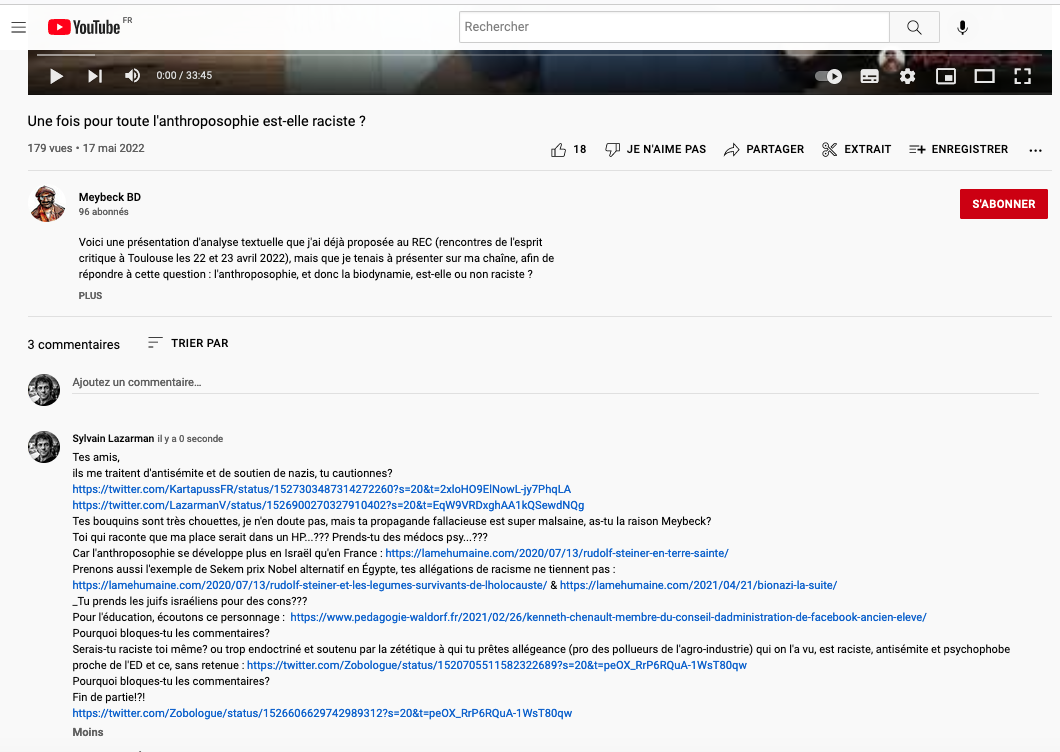Like the video with thumbs up
The width and height of the screenshot is (1060, 752).
point(559,150)
